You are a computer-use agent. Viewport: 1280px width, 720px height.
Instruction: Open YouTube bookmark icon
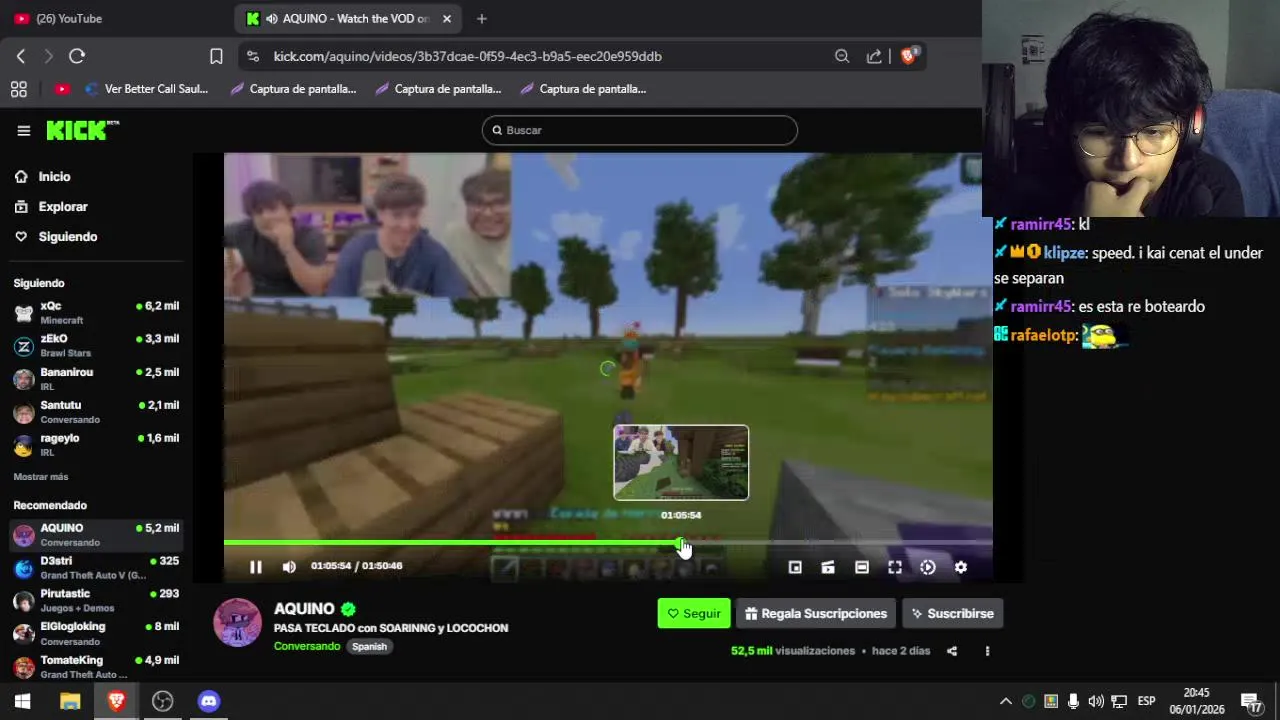tap(62, 89)
